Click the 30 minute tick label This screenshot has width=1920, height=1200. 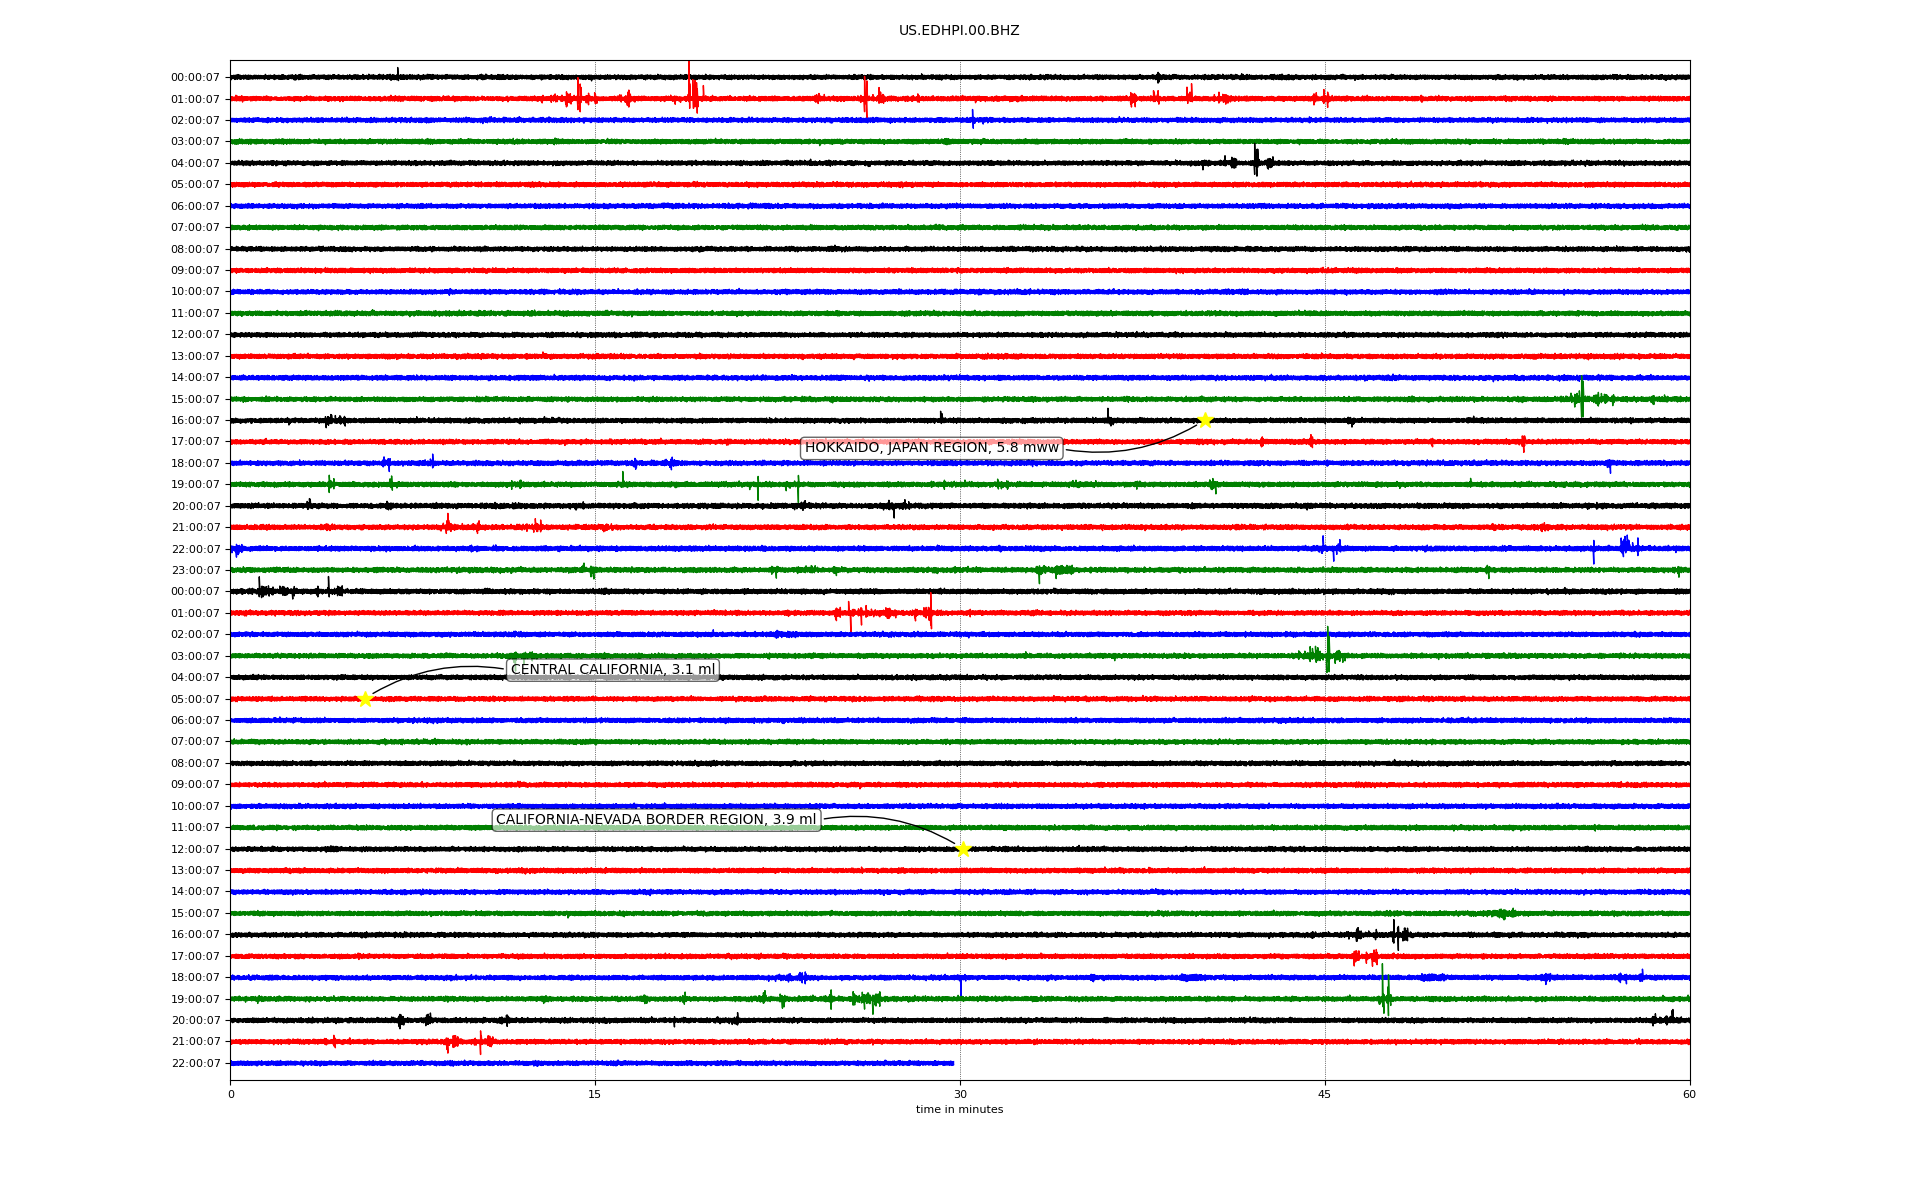pos(960,1094)
